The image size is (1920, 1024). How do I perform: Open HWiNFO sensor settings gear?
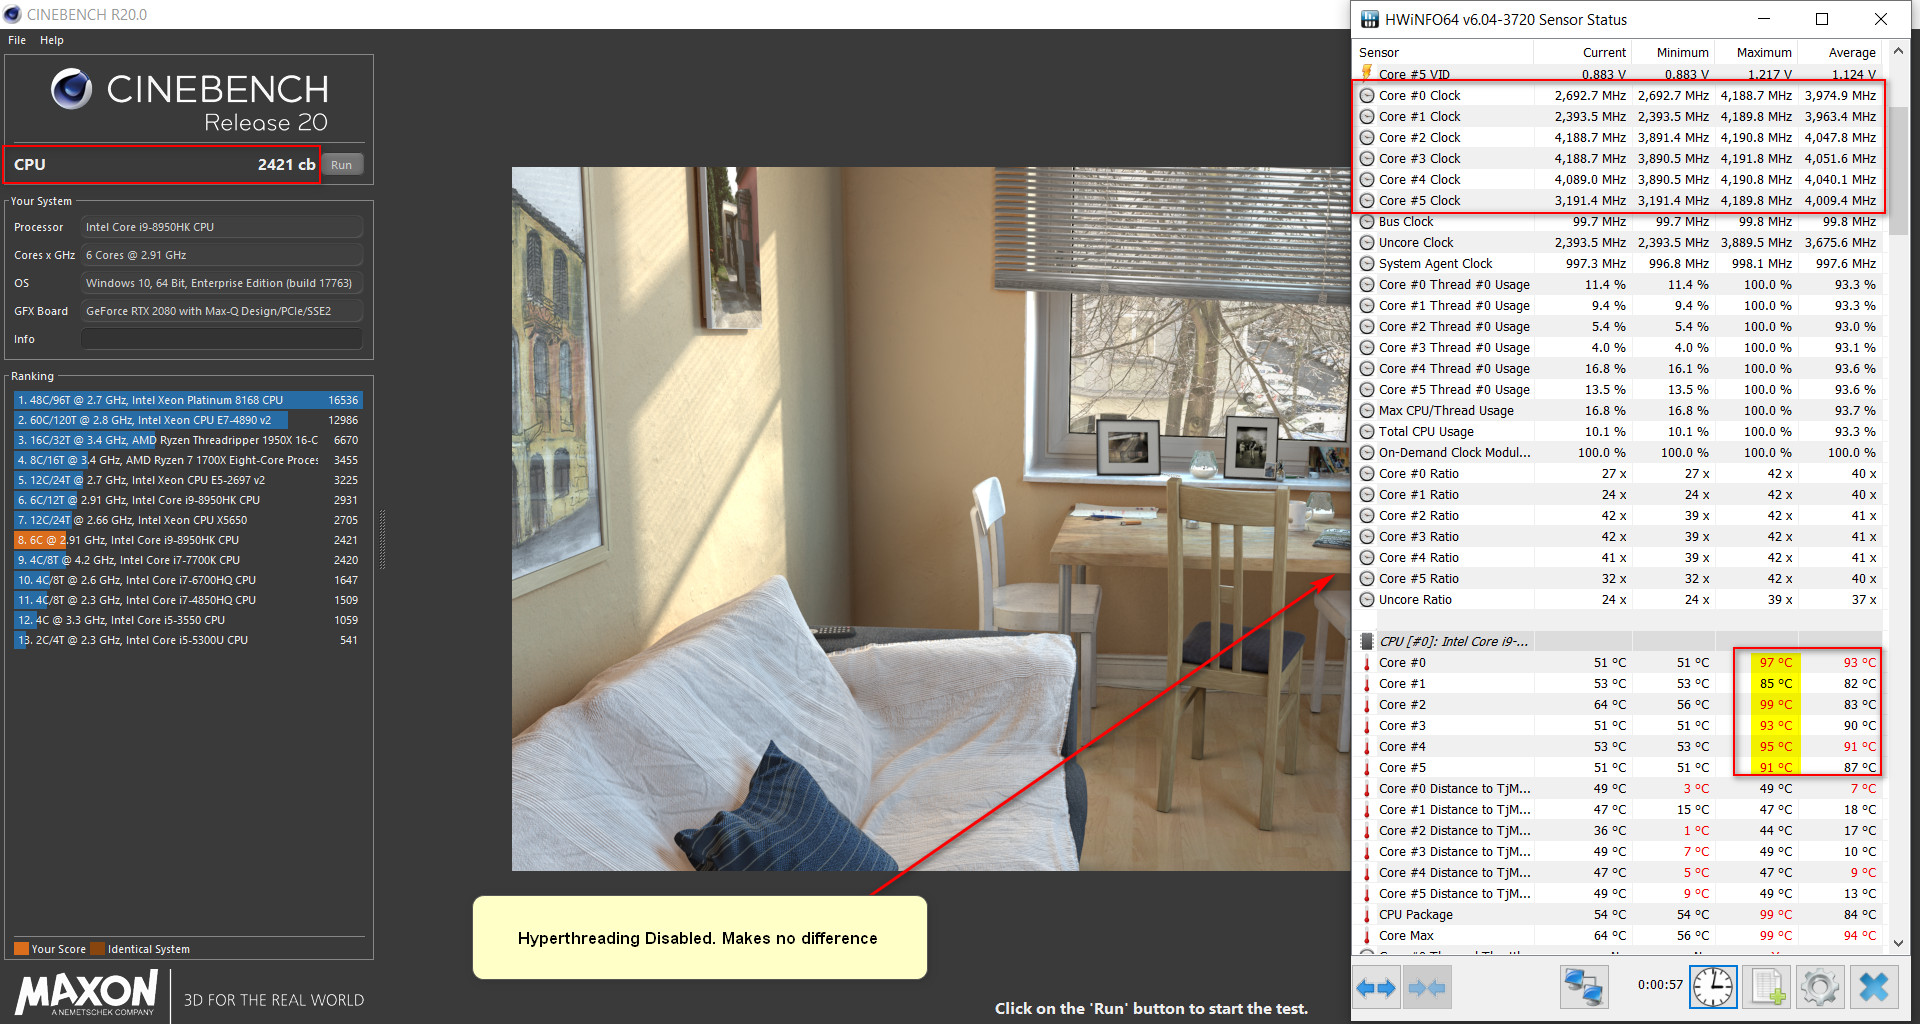coord(1820,988)
